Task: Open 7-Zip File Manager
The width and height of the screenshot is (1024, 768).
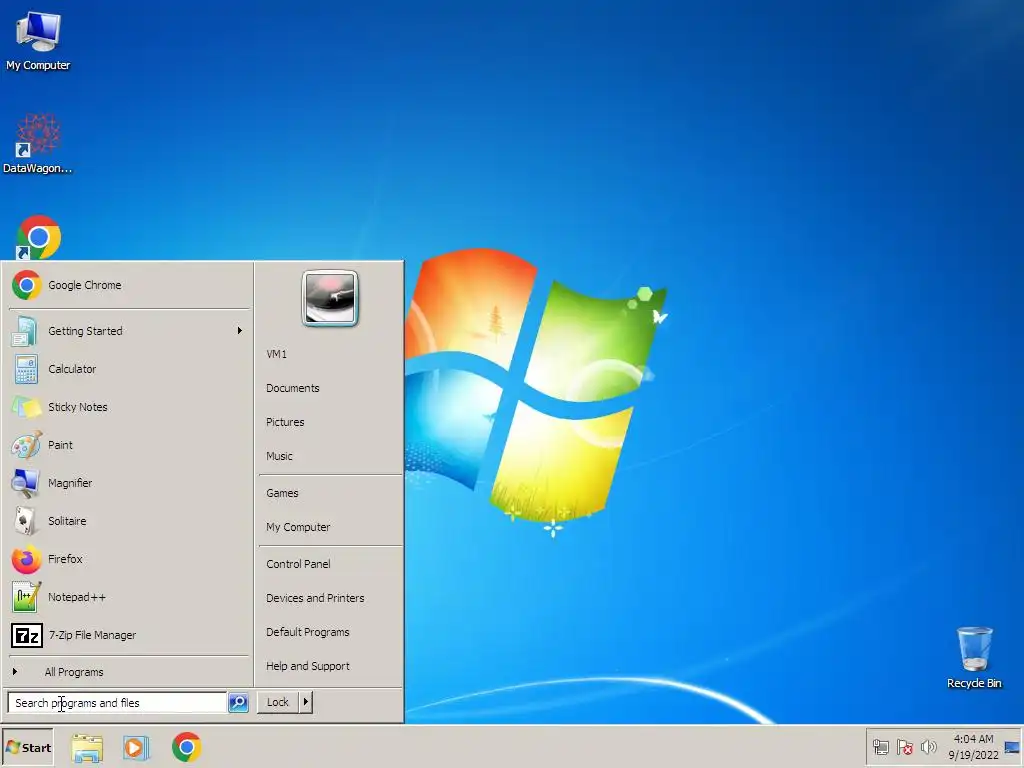Action: (129, 635)
